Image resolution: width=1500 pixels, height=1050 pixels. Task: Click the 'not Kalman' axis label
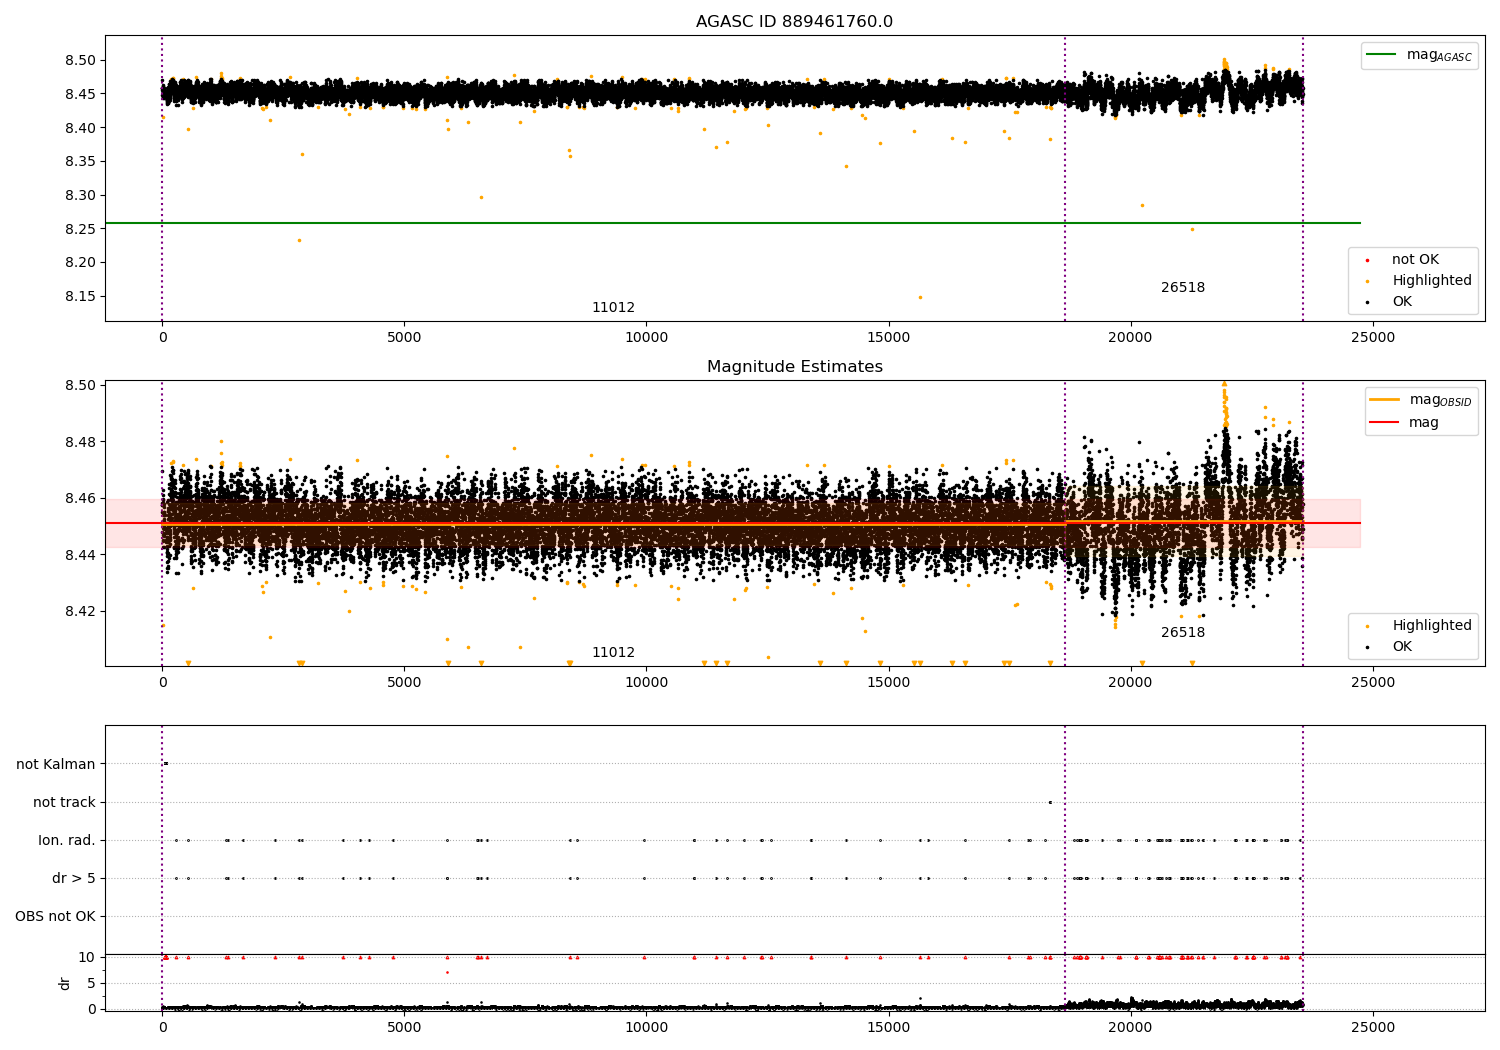click(56, 765)
